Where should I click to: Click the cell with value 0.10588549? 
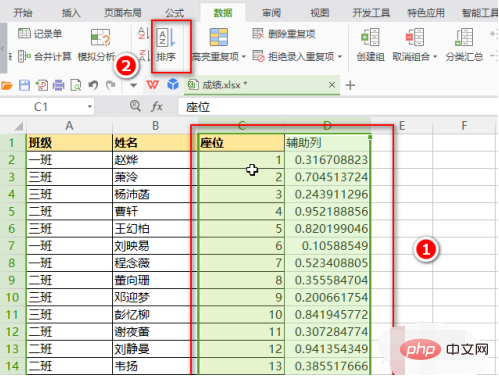tap(327, 246)
